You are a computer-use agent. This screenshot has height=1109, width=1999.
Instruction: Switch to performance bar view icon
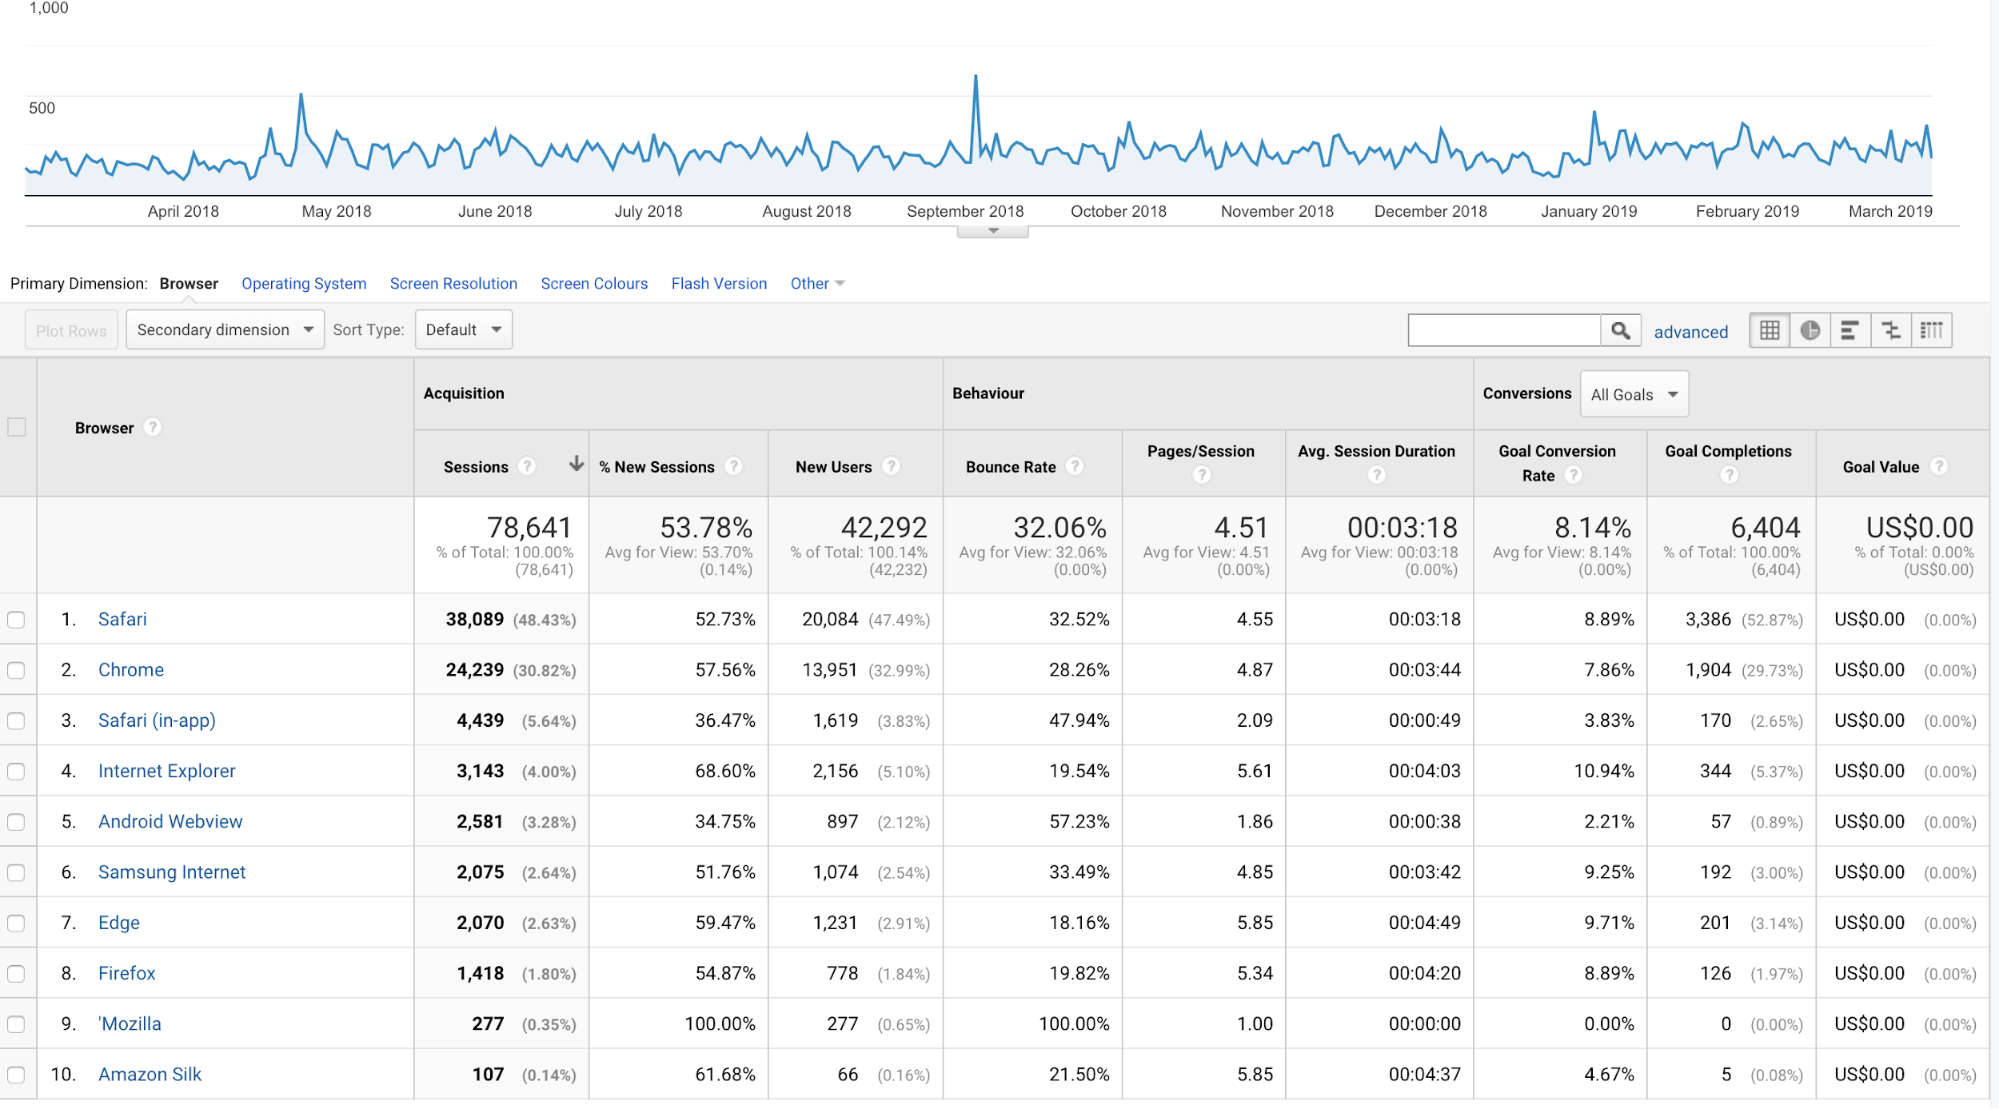pyautogui.click(x=1850, y=330)
